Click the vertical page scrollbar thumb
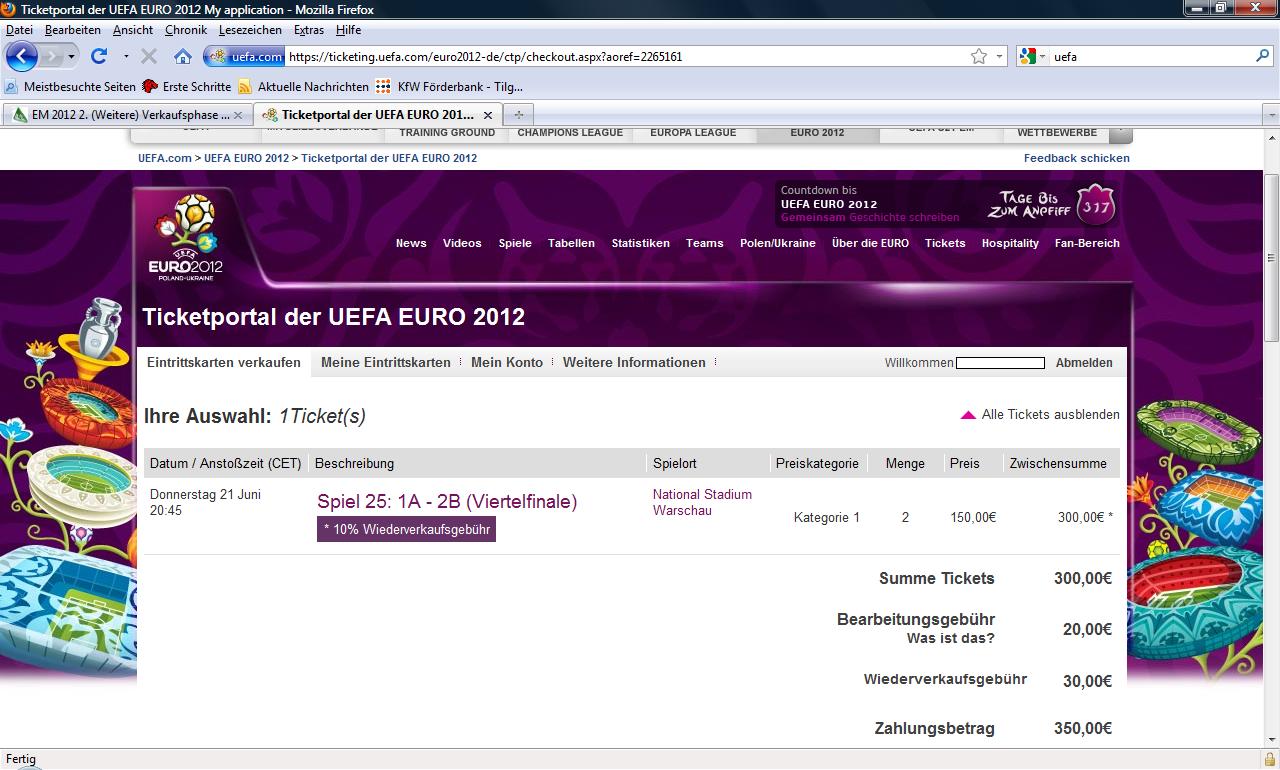This screenshot has height=770, width=1280. [x=1271, y=258]
